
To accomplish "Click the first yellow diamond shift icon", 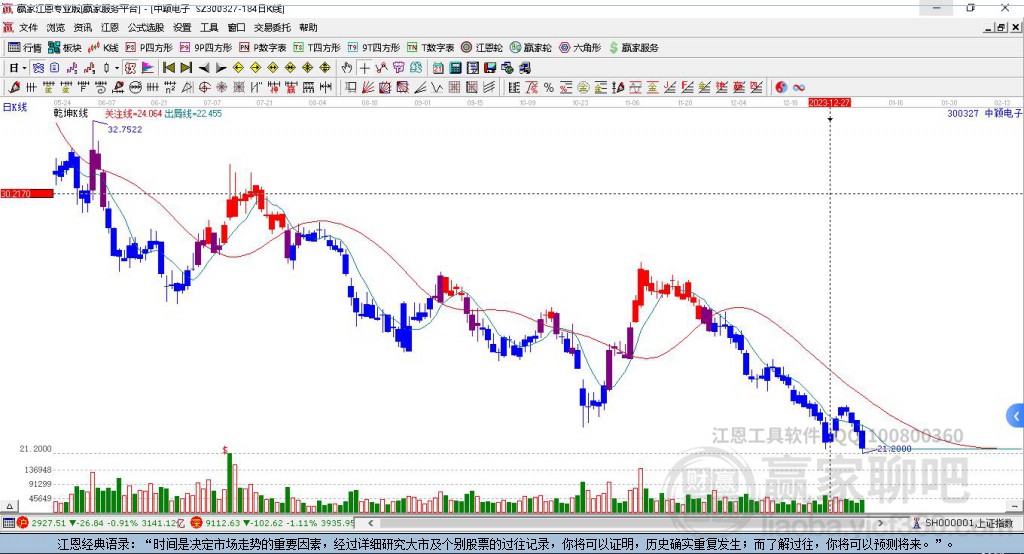I will [238, 68].
